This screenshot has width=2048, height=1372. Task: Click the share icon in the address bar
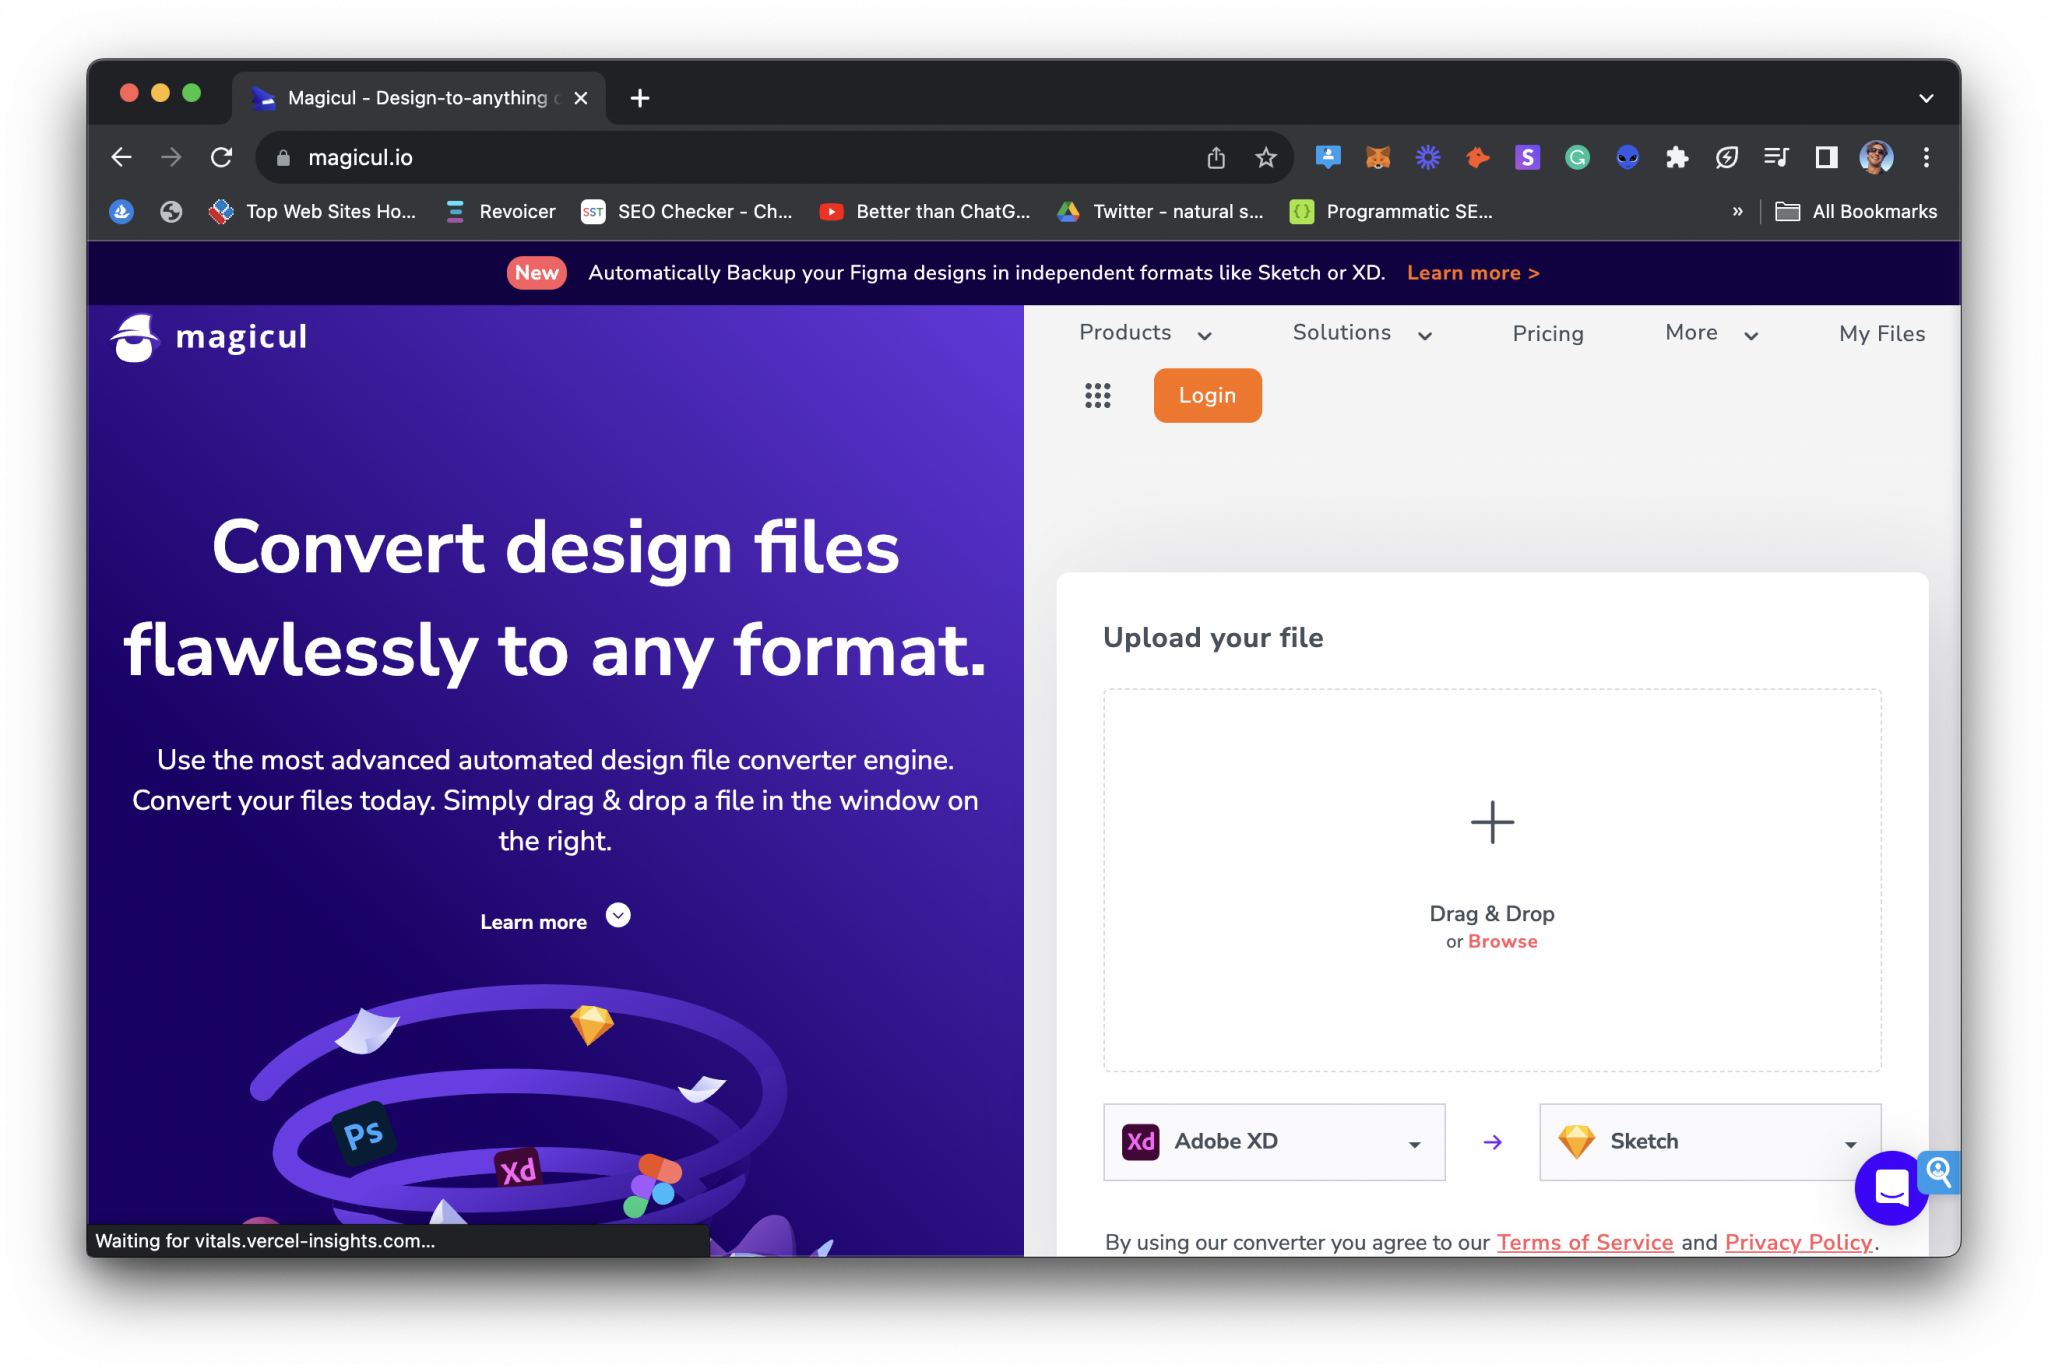pos(1215,157)
